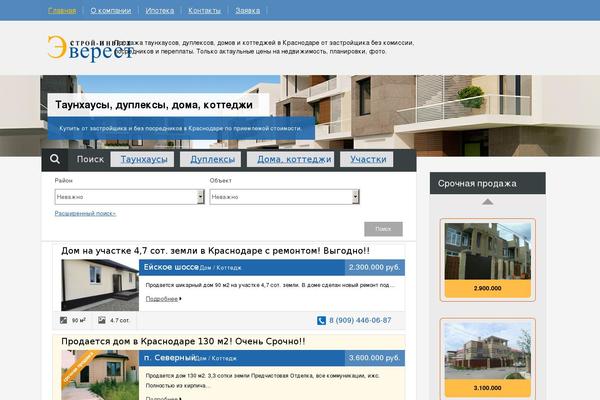Click phone number 8 (909) 446-06-87

pyautogui.click(x=360, y=320)
